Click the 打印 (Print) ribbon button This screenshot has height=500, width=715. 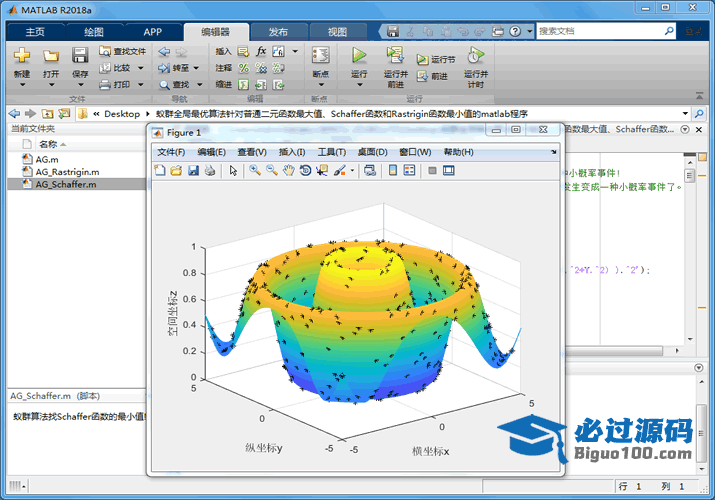(x=116, y=84)
